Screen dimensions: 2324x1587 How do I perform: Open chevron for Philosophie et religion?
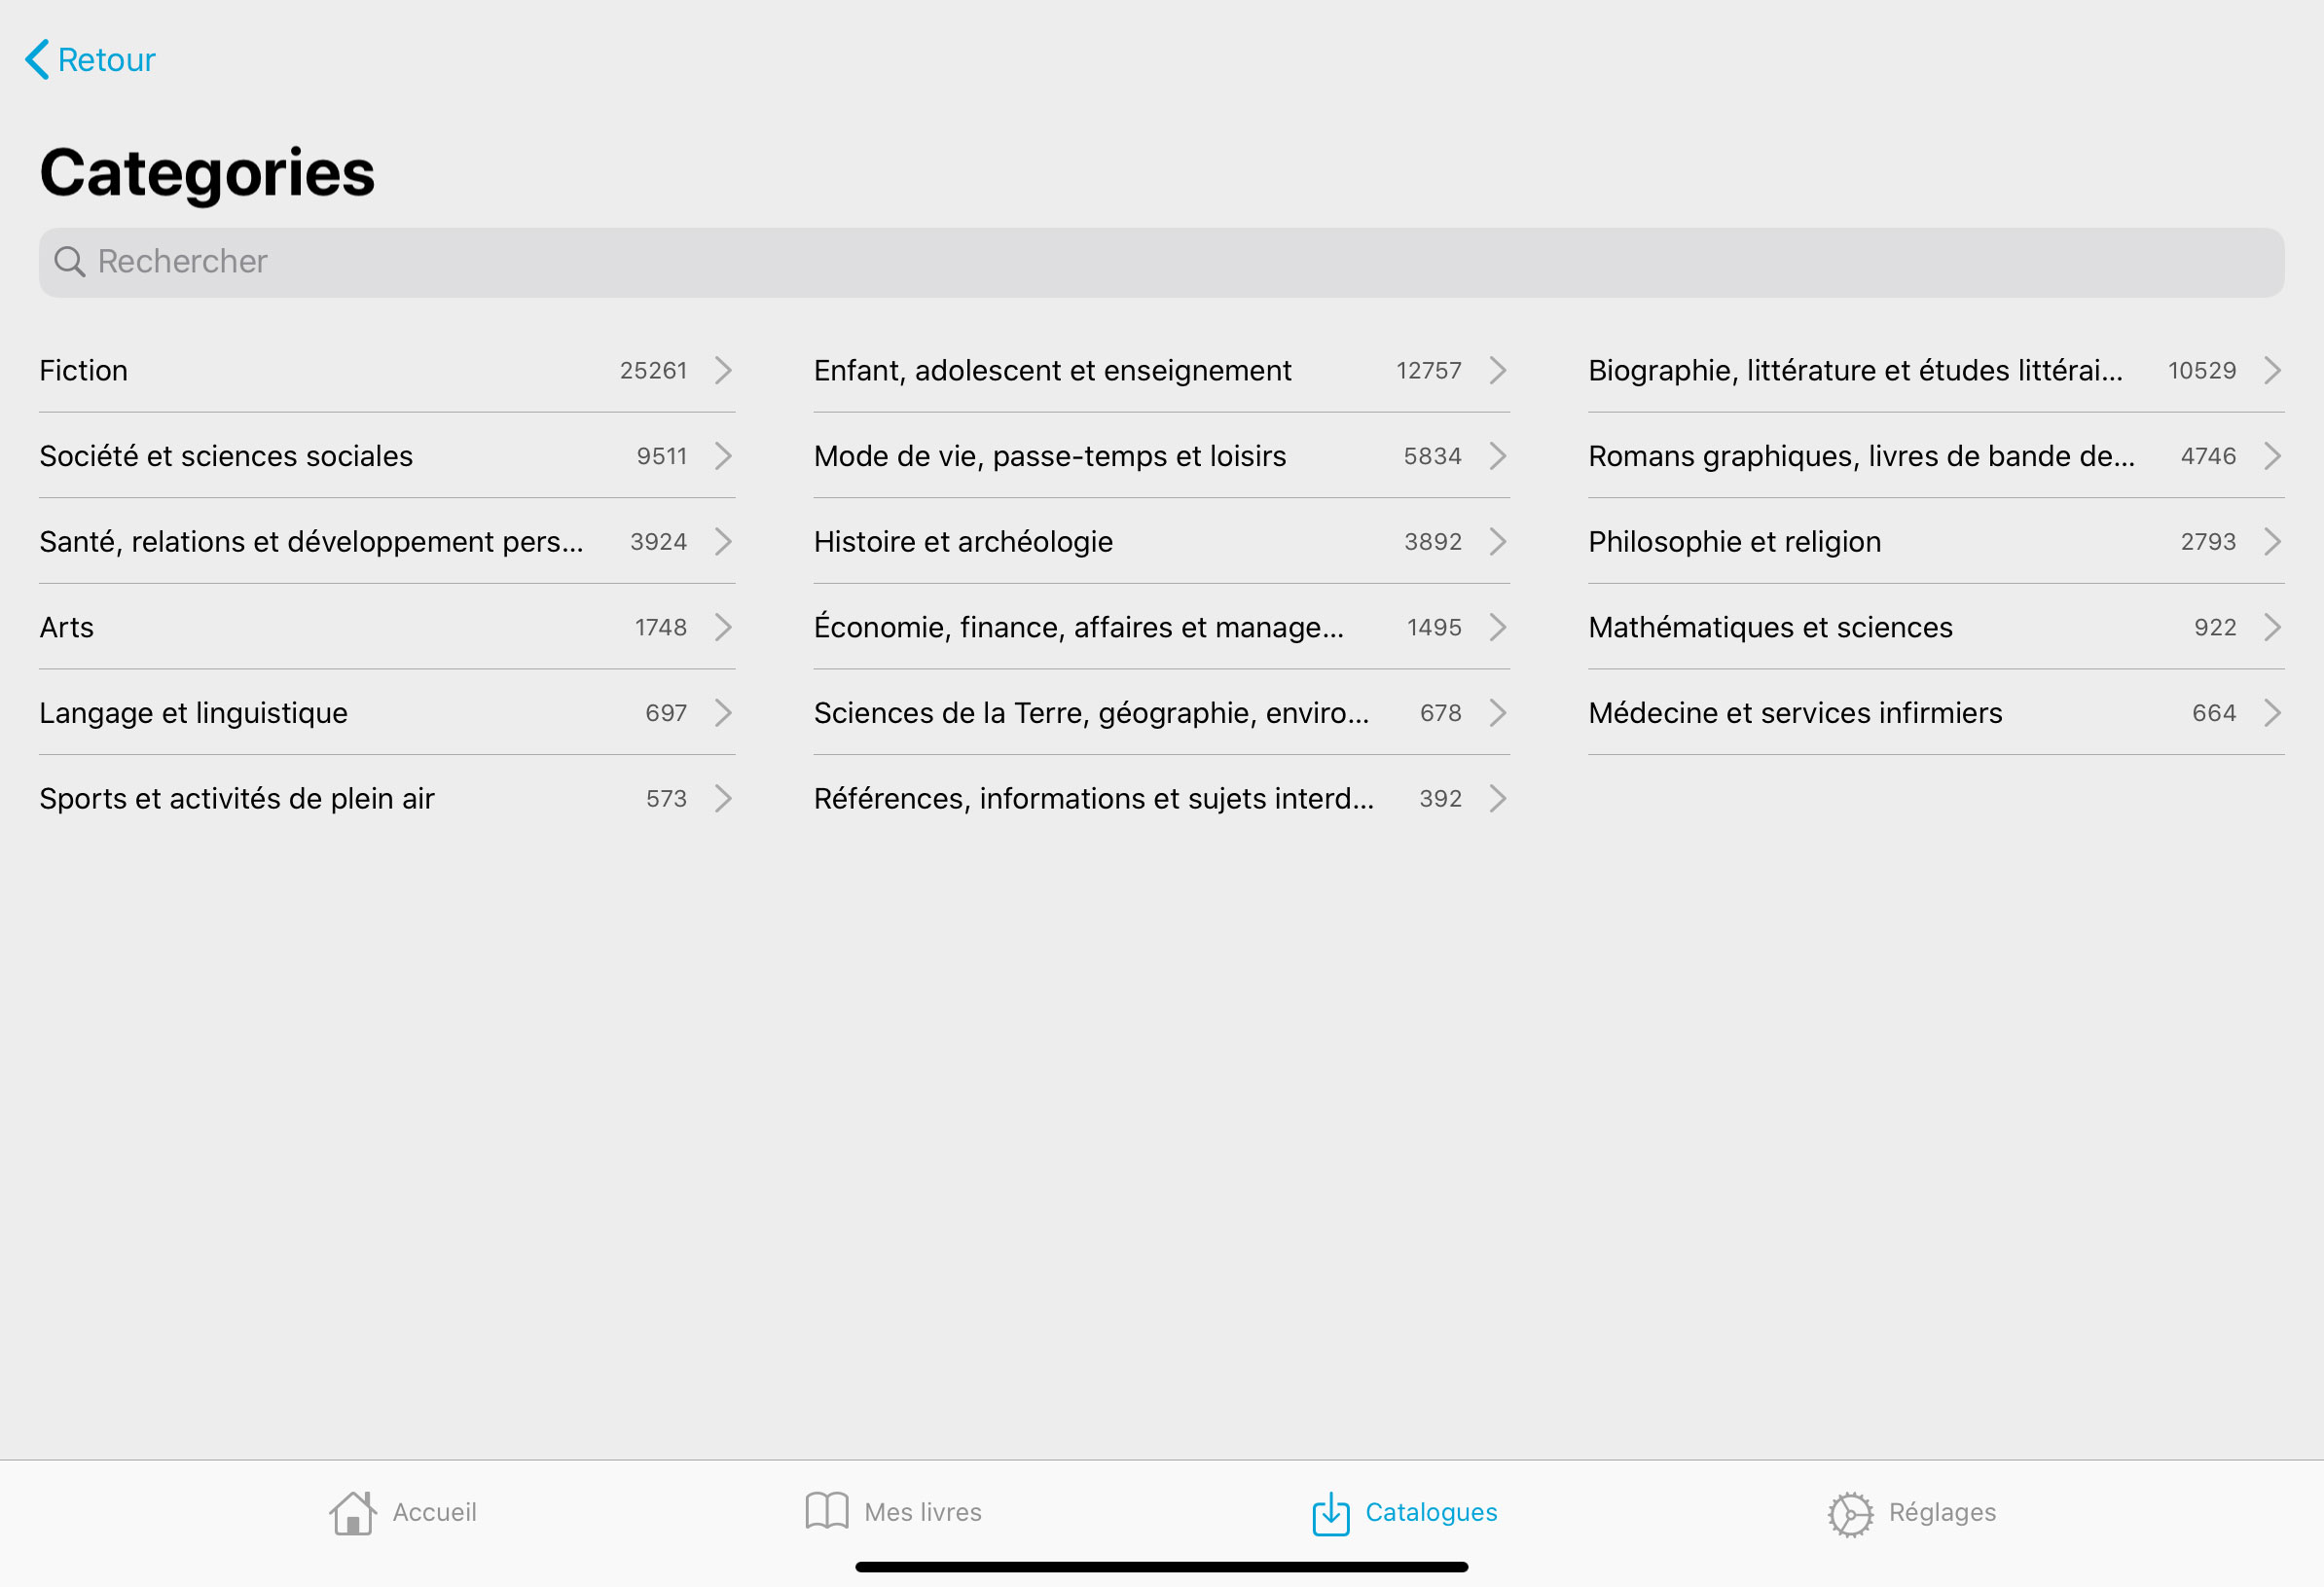[2271, 542]
